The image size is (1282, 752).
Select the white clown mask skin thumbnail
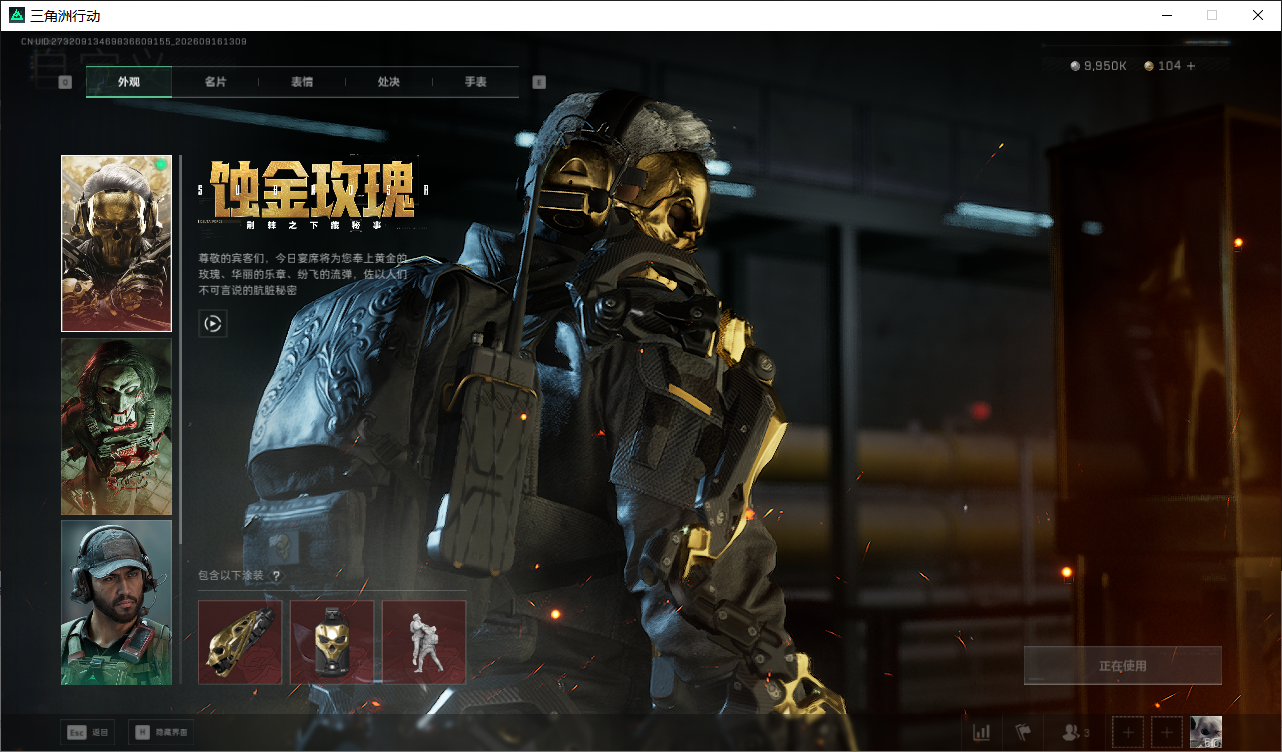coord(116,426)
